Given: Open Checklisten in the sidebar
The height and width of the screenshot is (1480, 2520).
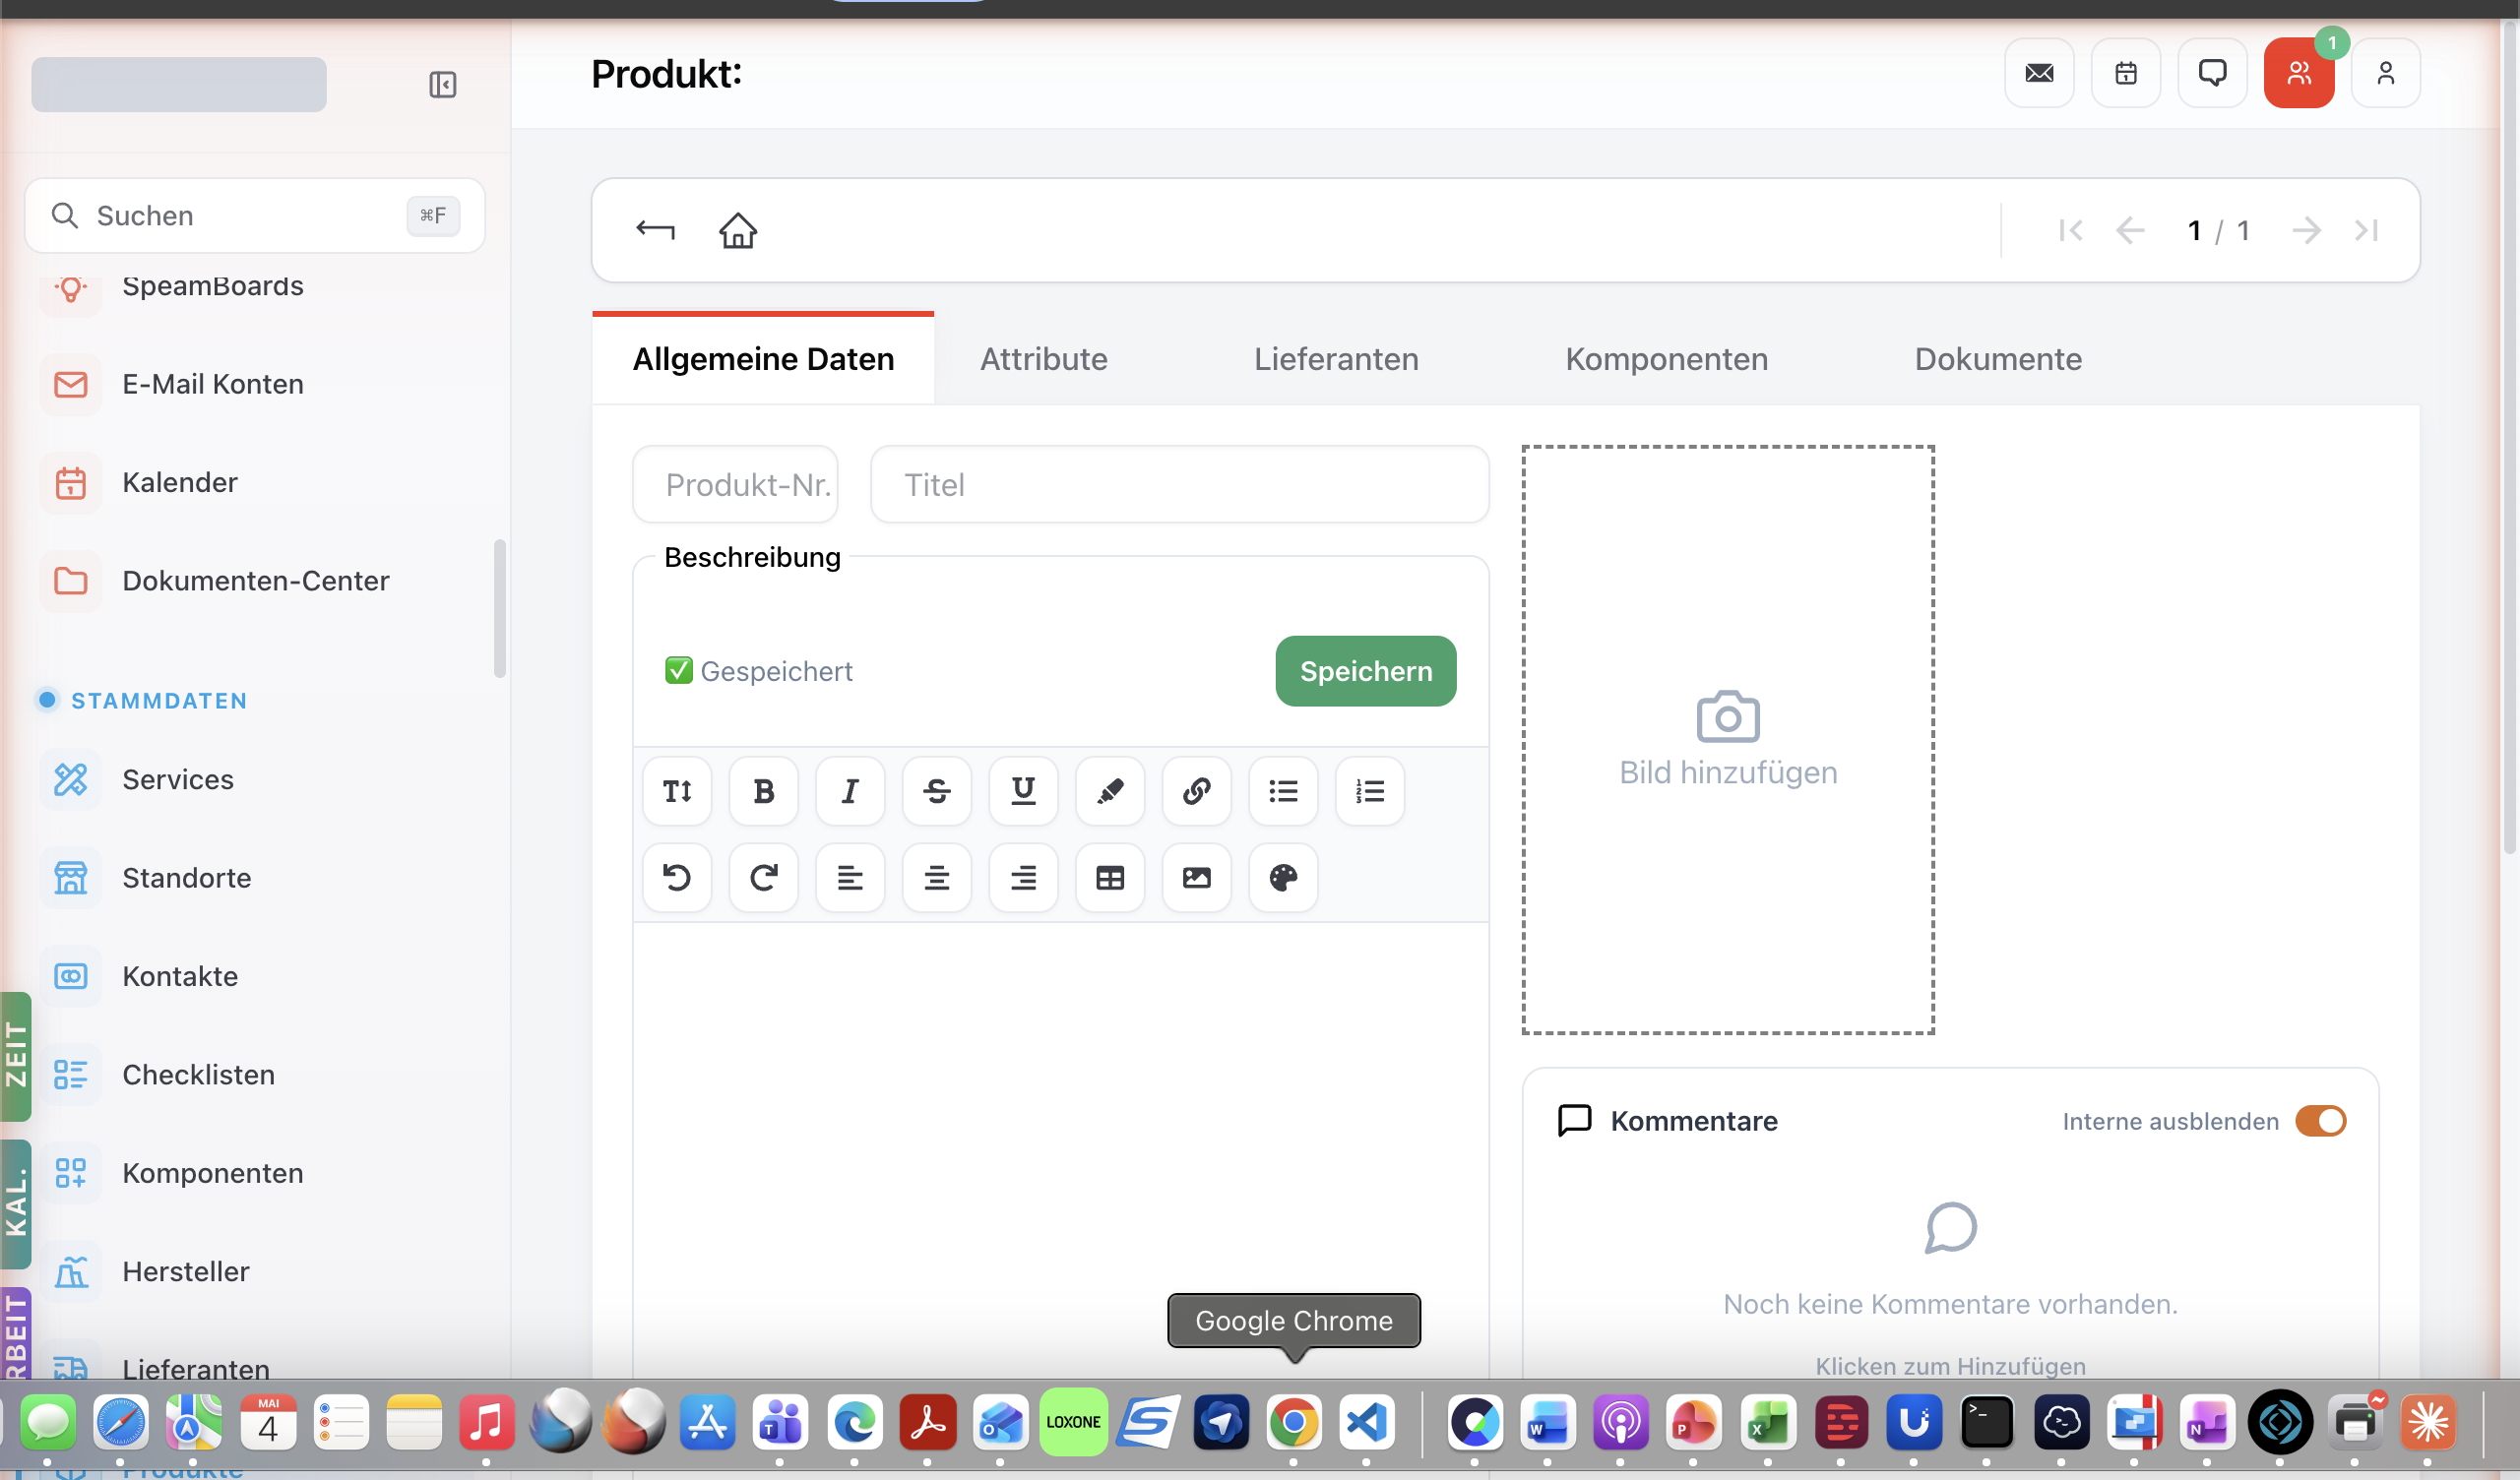Looking at the screenshot, I should coord(198,1075).
